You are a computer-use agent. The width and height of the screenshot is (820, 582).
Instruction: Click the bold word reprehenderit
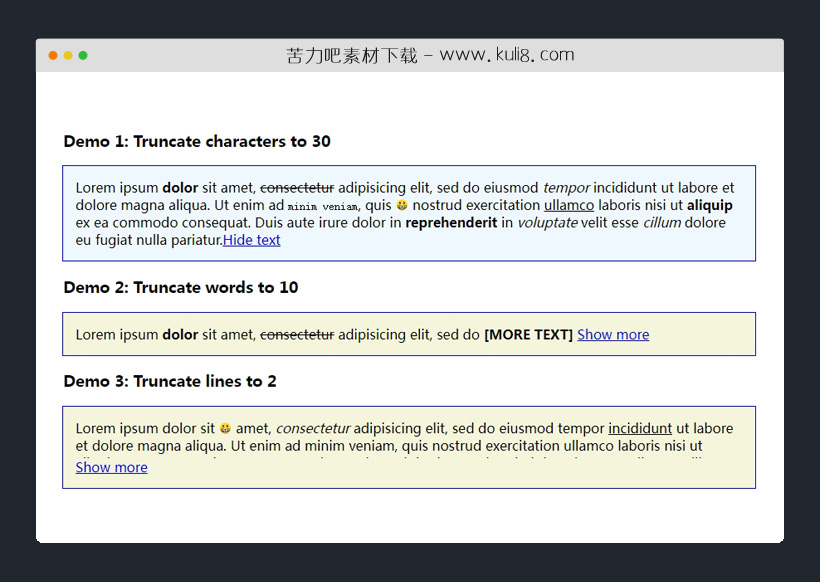click(x=451, y=222)
